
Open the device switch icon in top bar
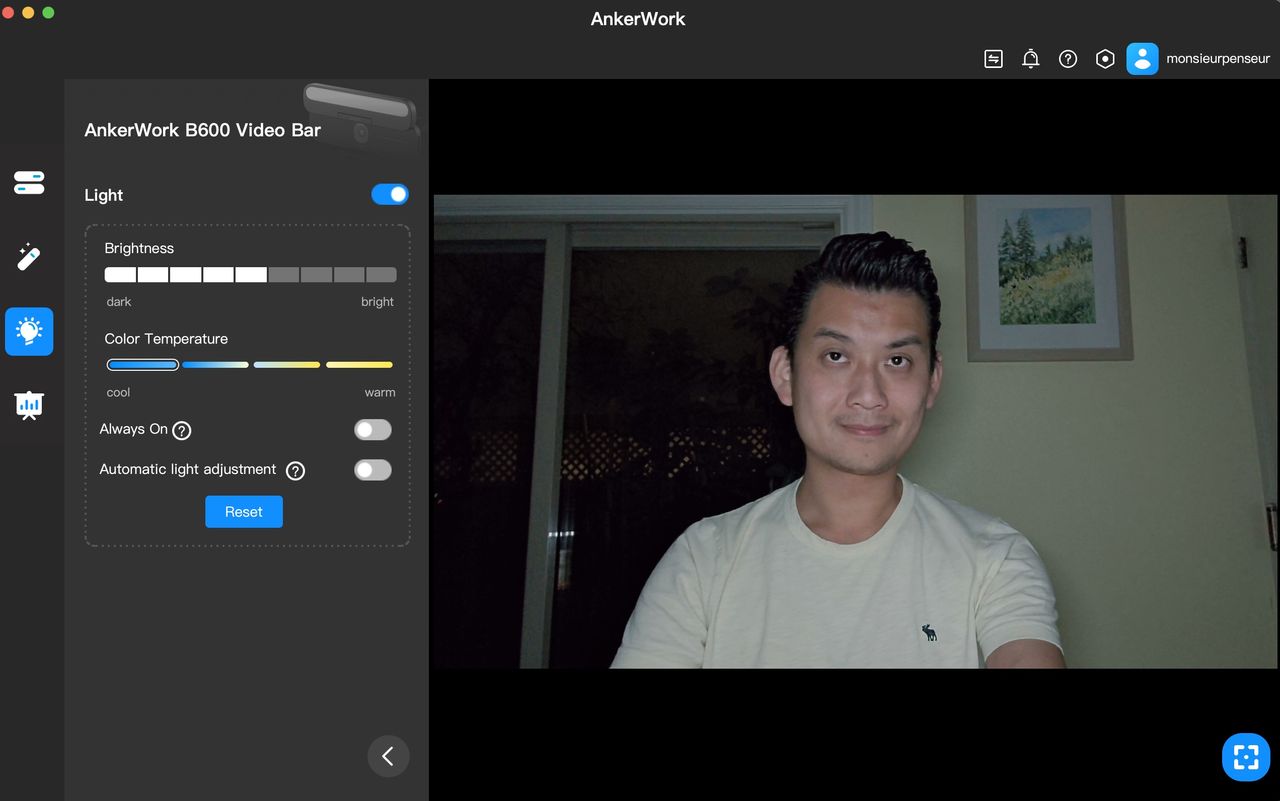[993, 59]
